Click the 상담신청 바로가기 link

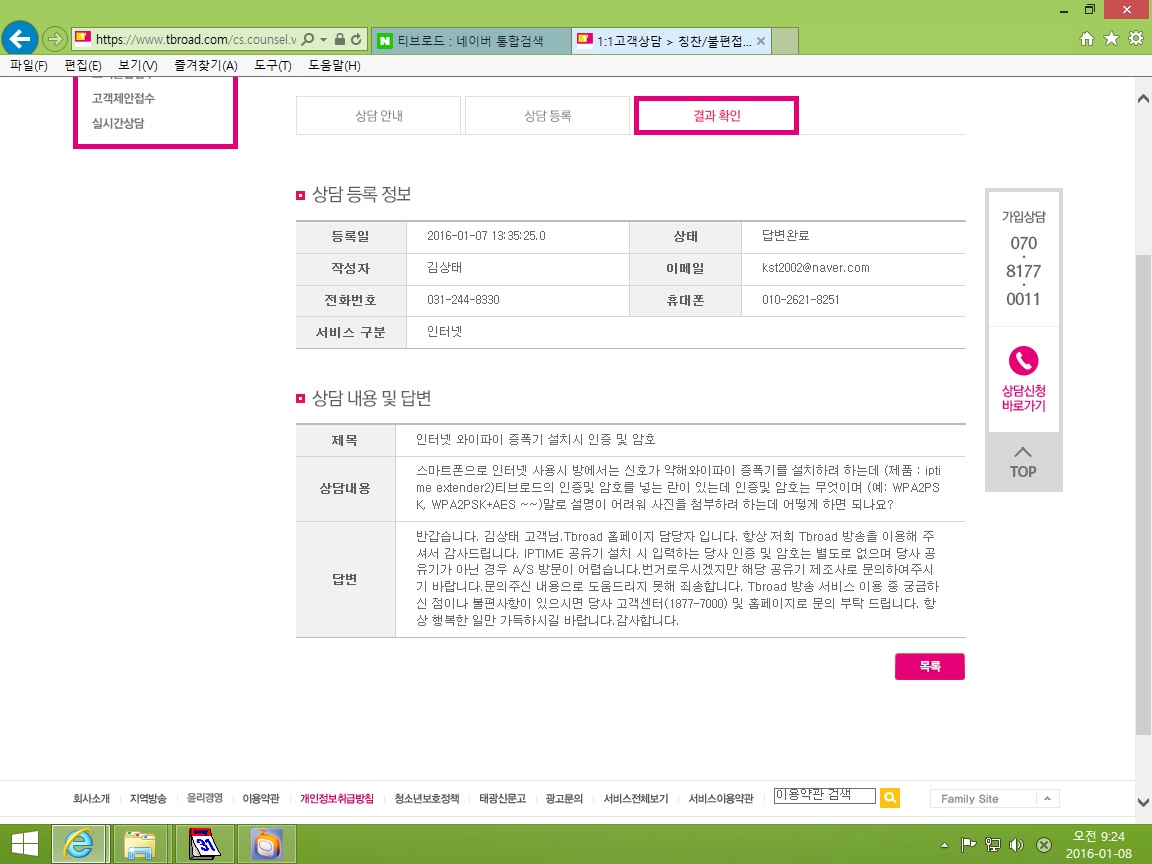point(1023,398)
